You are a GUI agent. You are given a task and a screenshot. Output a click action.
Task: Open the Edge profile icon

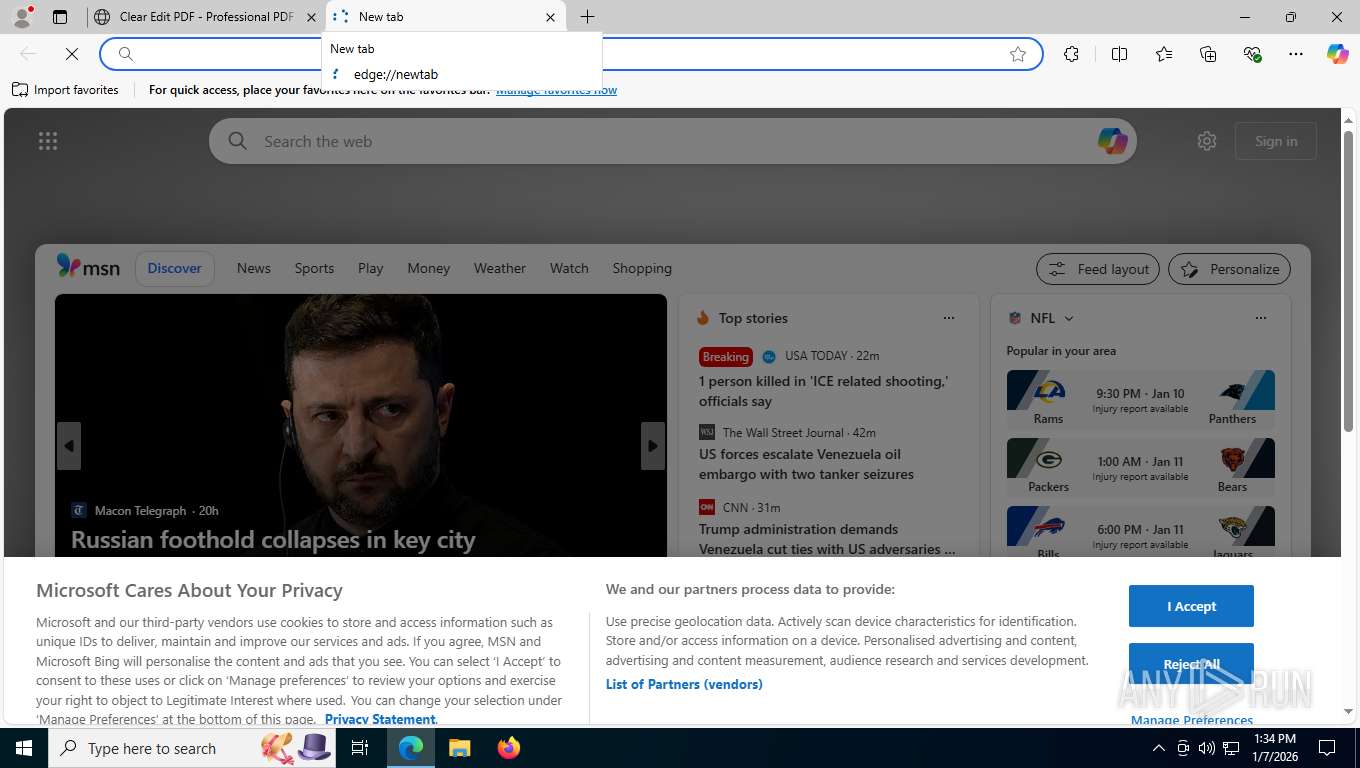click(x=21, y=17)
